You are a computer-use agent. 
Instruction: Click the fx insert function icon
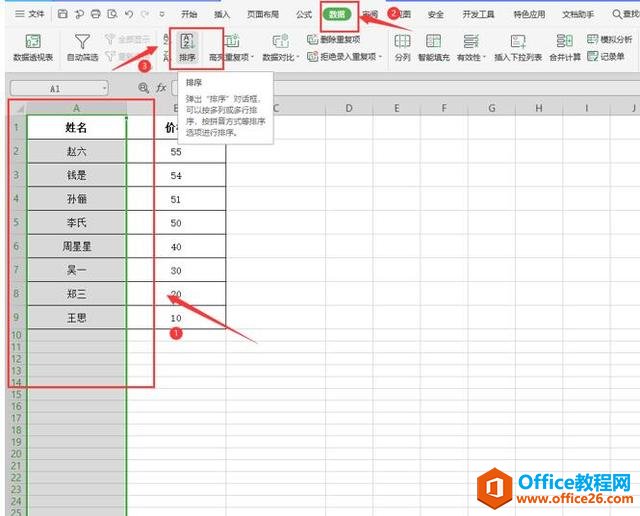162,87
